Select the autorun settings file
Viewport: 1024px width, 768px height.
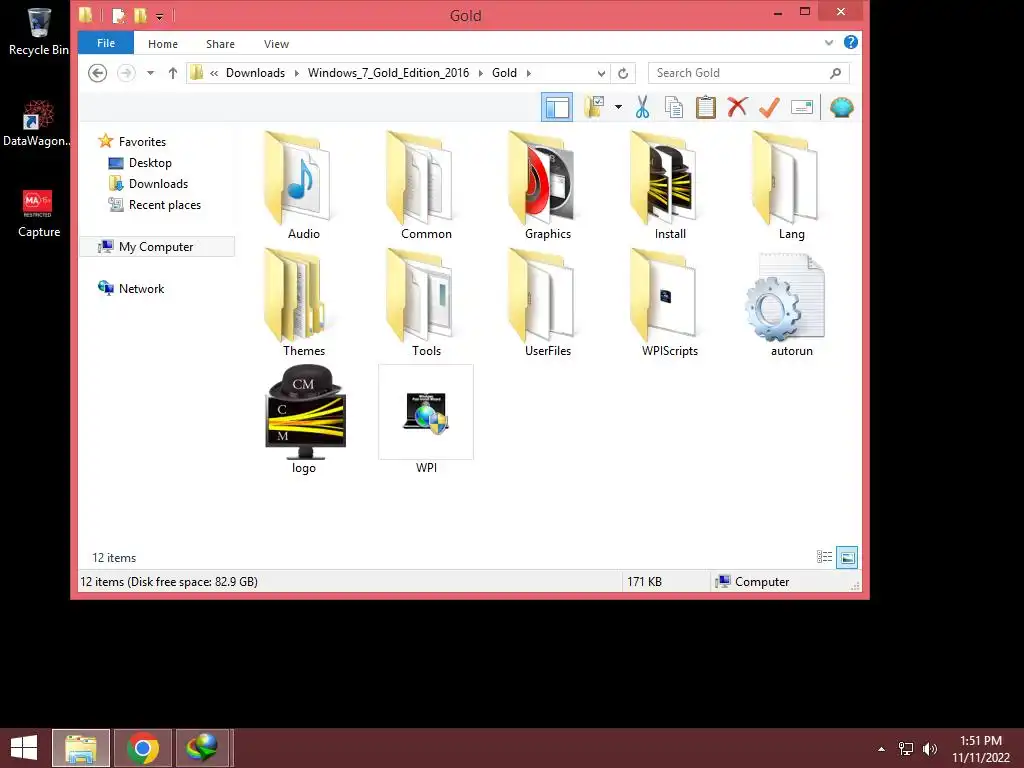click(x=792, y=302)
